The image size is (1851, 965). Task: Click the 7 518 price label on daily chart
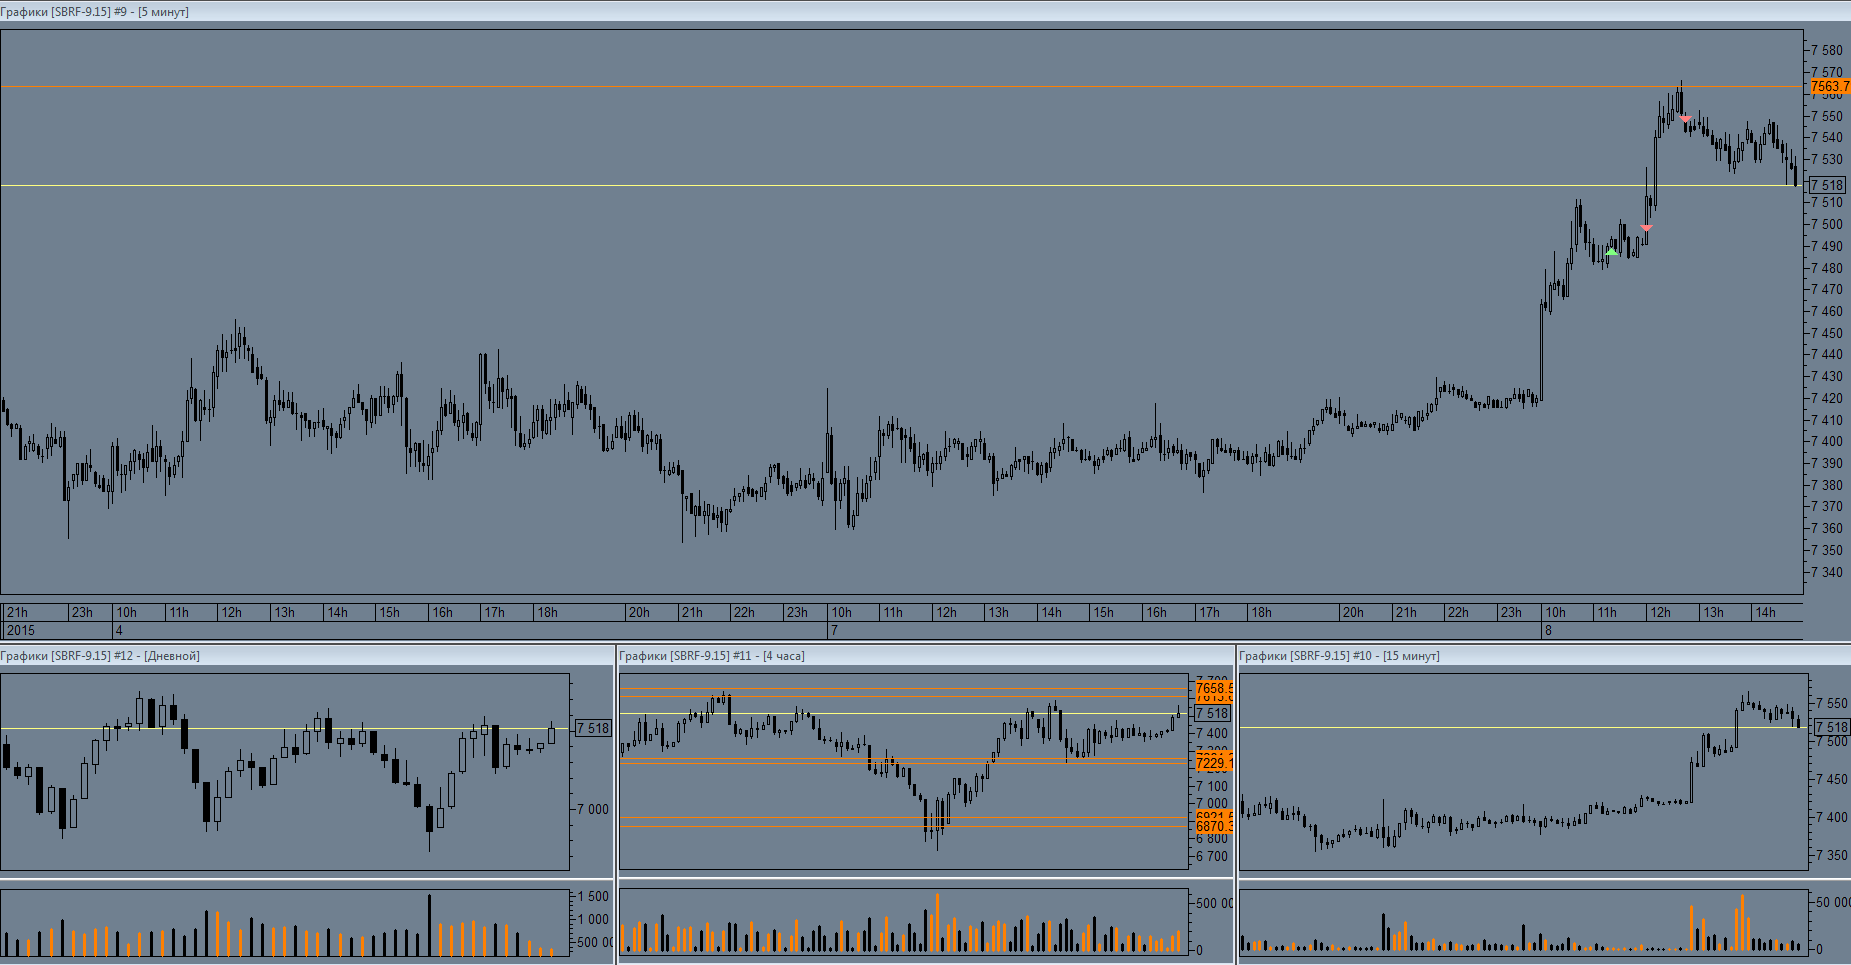tap(592, 728)
